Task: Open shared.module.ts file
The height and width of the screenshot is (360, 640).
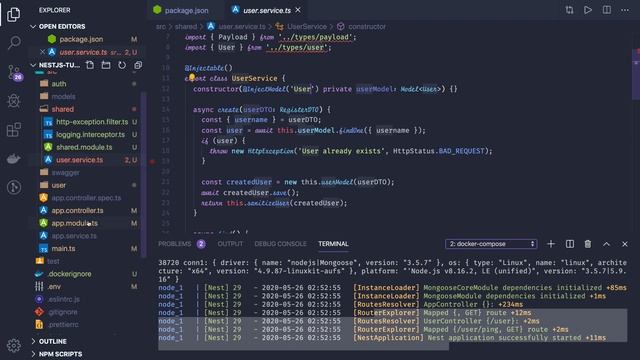Action: (84, 147)
